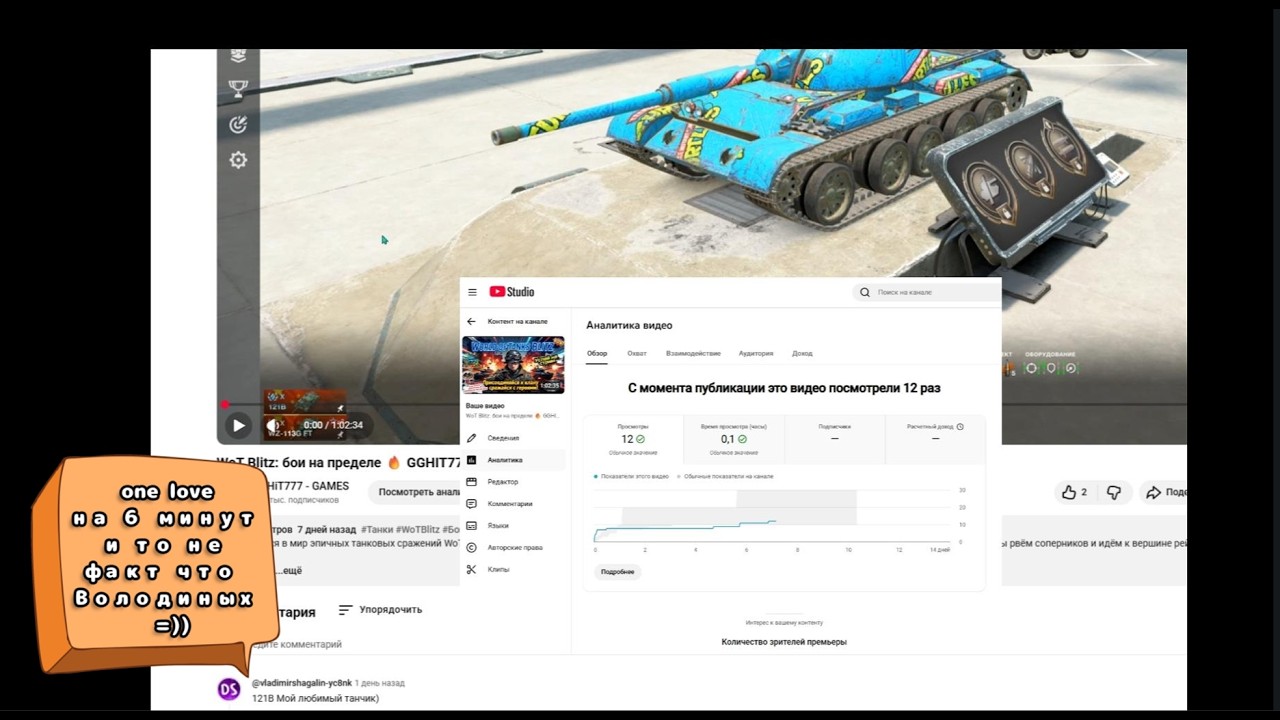Like the video with thumbs-up button
Image resolution: width=1280 pixels, height=720 pixels.
point(1074,492)
